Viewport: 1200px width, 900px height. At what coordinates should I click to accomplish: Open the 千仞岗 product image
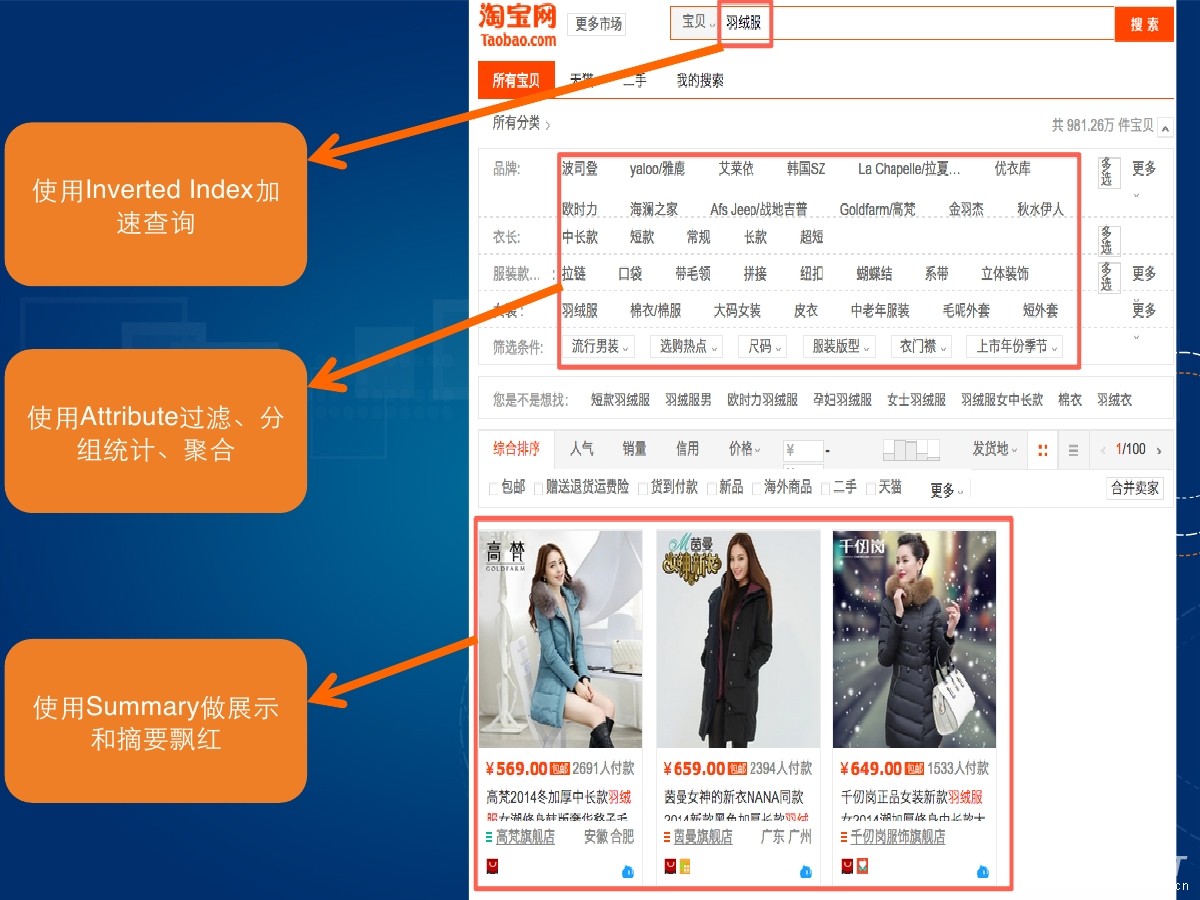914,639
